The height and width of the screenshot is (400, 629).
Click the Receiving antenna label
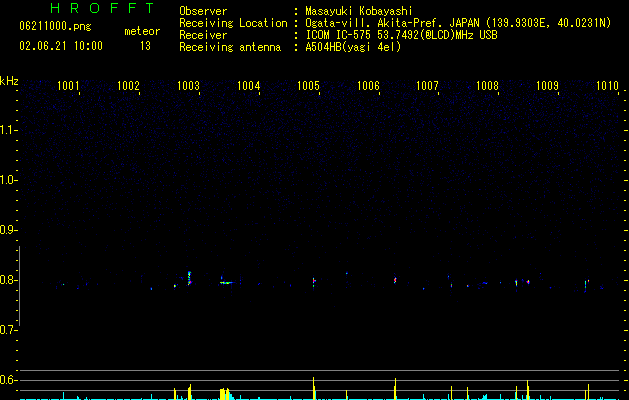coord(230,47)
